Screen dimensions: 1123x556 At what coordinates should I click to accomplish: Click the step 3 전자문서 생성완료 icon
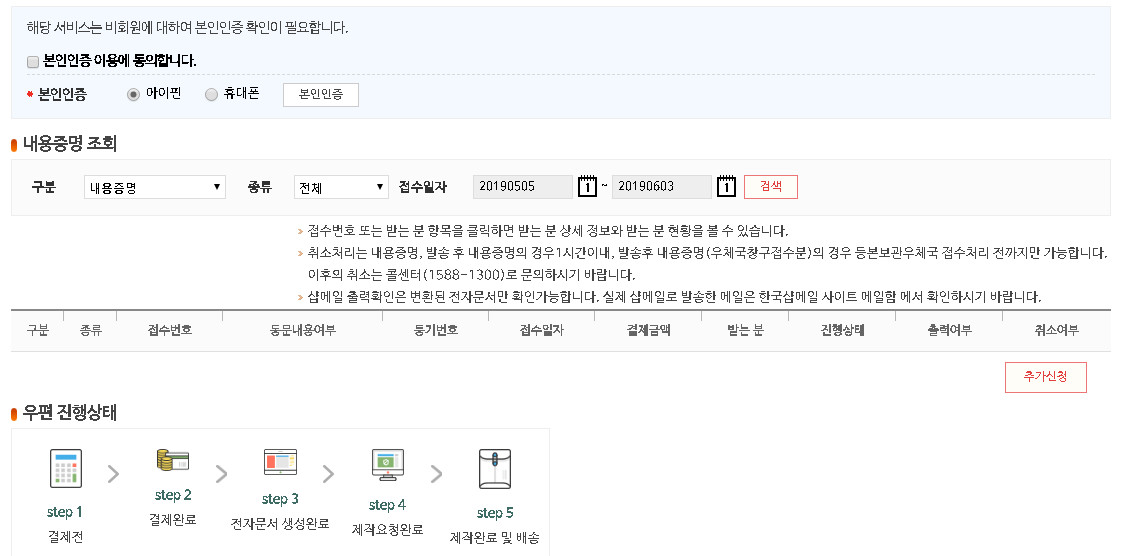[280, 462]
